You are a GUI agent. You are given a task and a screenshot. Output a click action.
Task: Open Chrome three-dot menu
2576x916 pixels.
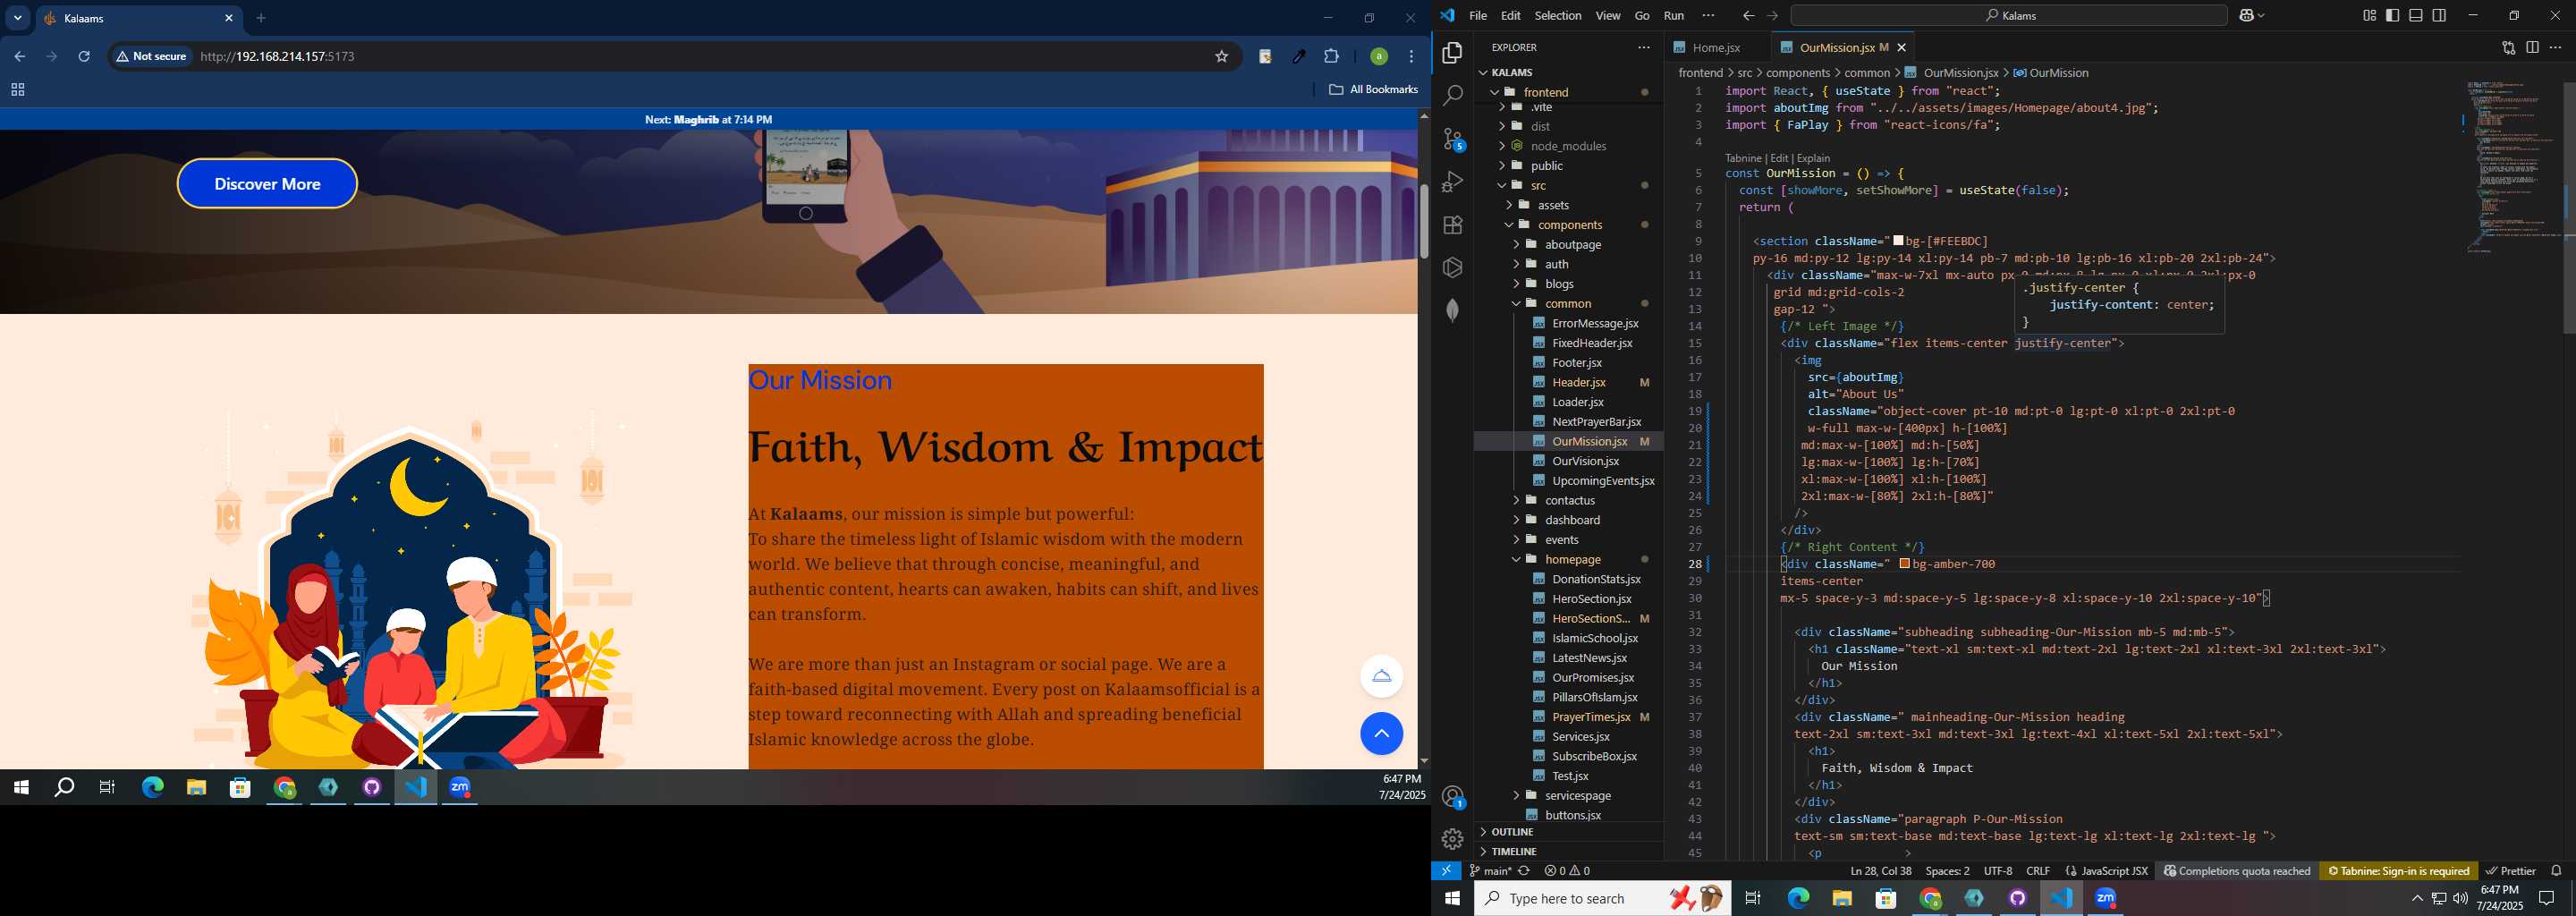coord(1411,57)
